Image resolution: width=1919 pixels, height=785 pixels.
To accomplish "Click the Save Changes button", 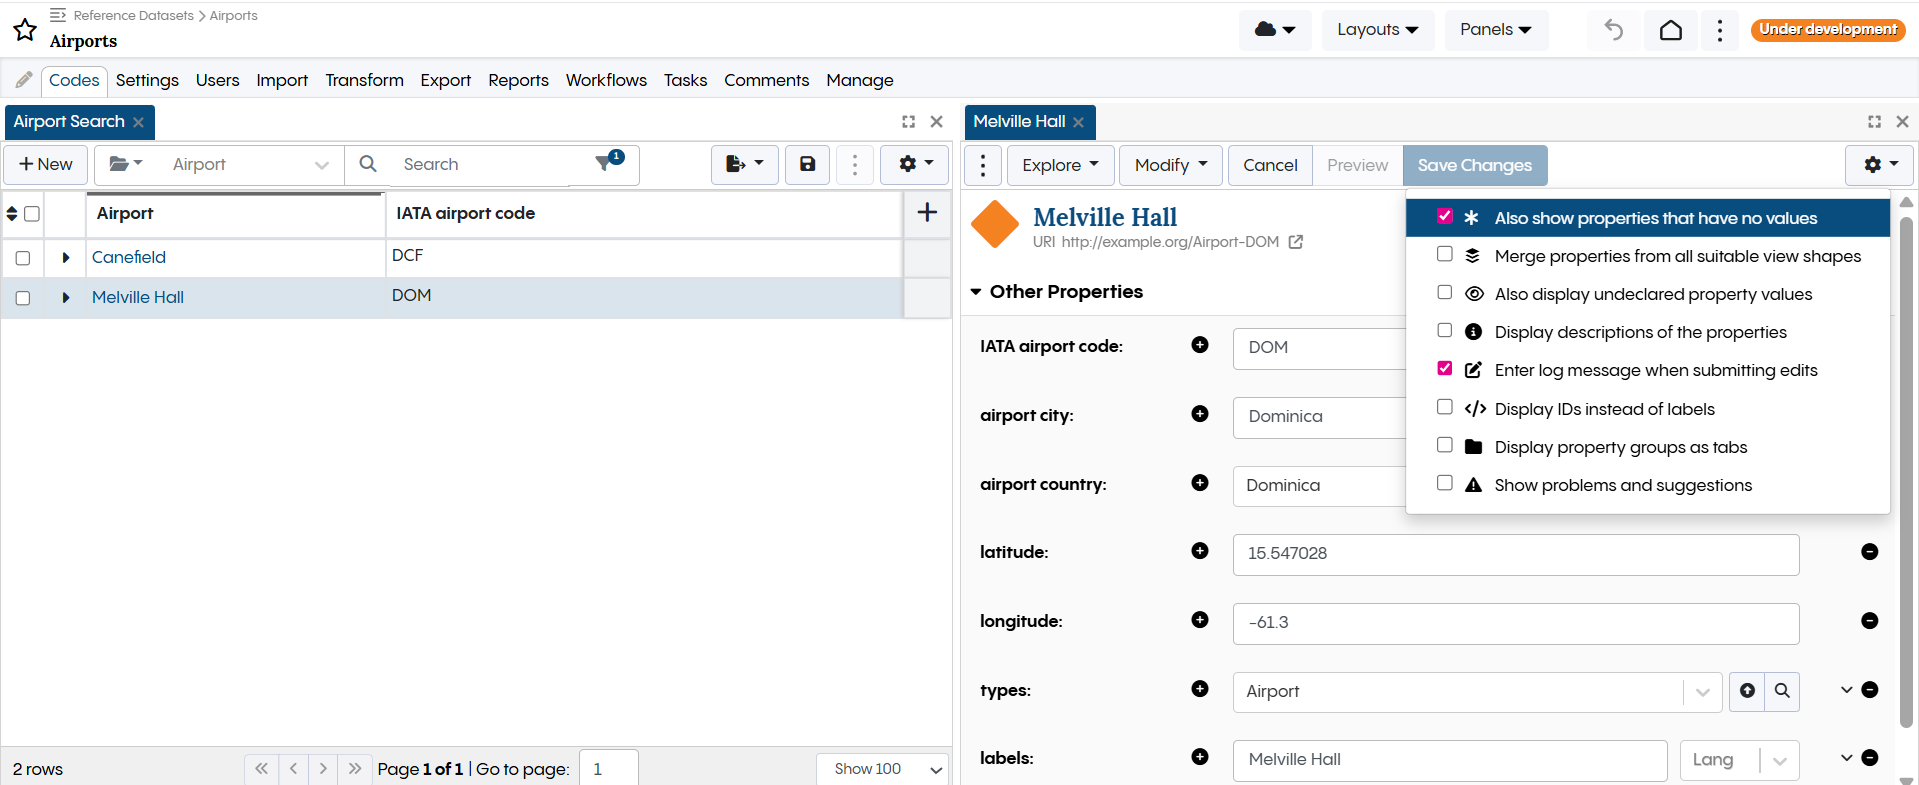I will tap(1474, 165).
